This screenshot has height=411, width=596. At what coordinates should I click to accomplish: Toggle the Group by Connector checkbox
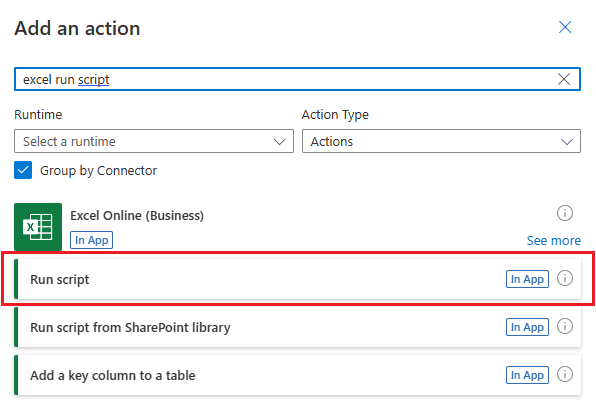tap(23, 170)
